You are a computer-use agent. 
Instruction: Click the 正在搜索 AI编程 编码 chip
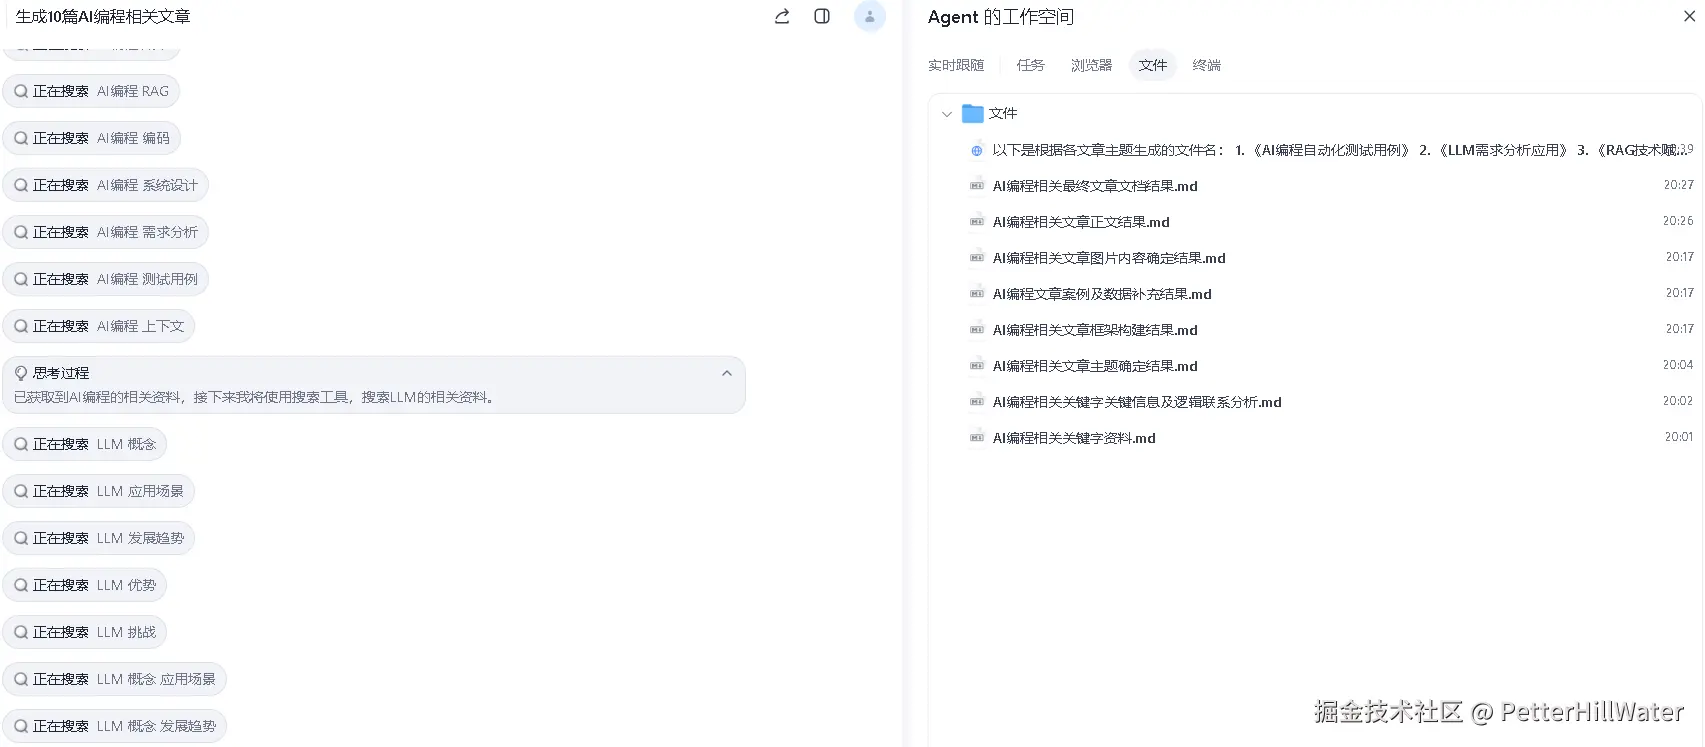point(91,138)
